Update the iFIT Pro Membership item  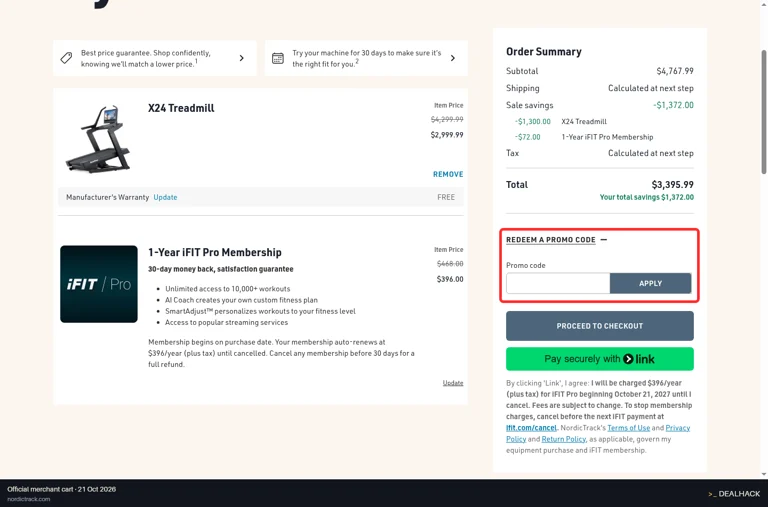click(453, 383)
